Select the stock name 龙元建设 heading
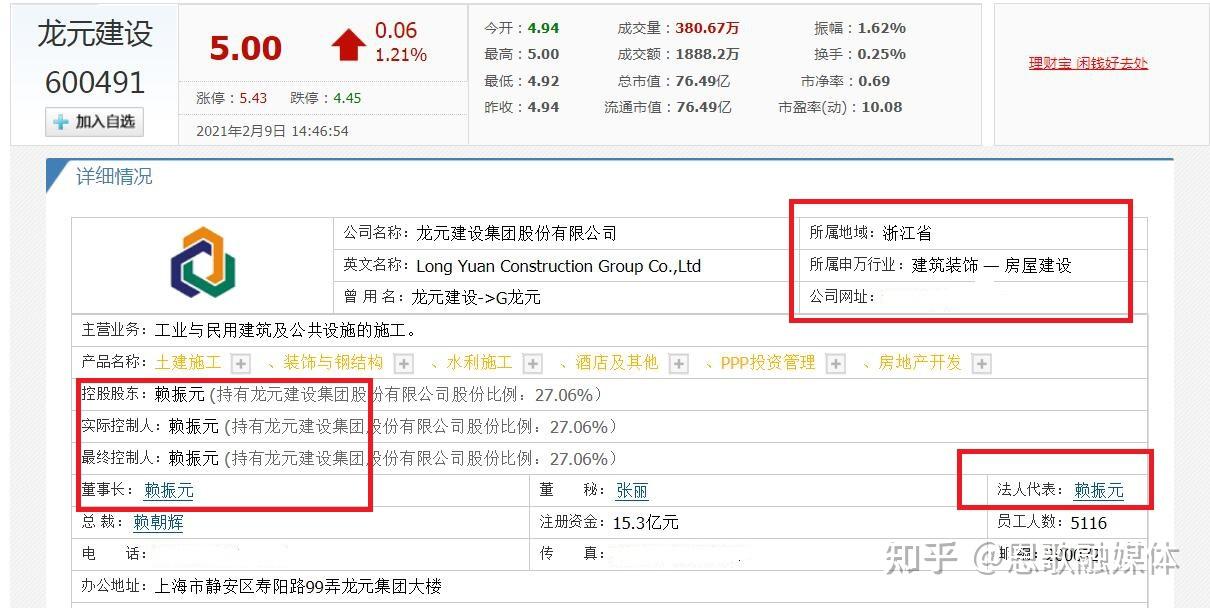Image resolution: width=1210 pixels, height=608 pixels. point(95,34)
